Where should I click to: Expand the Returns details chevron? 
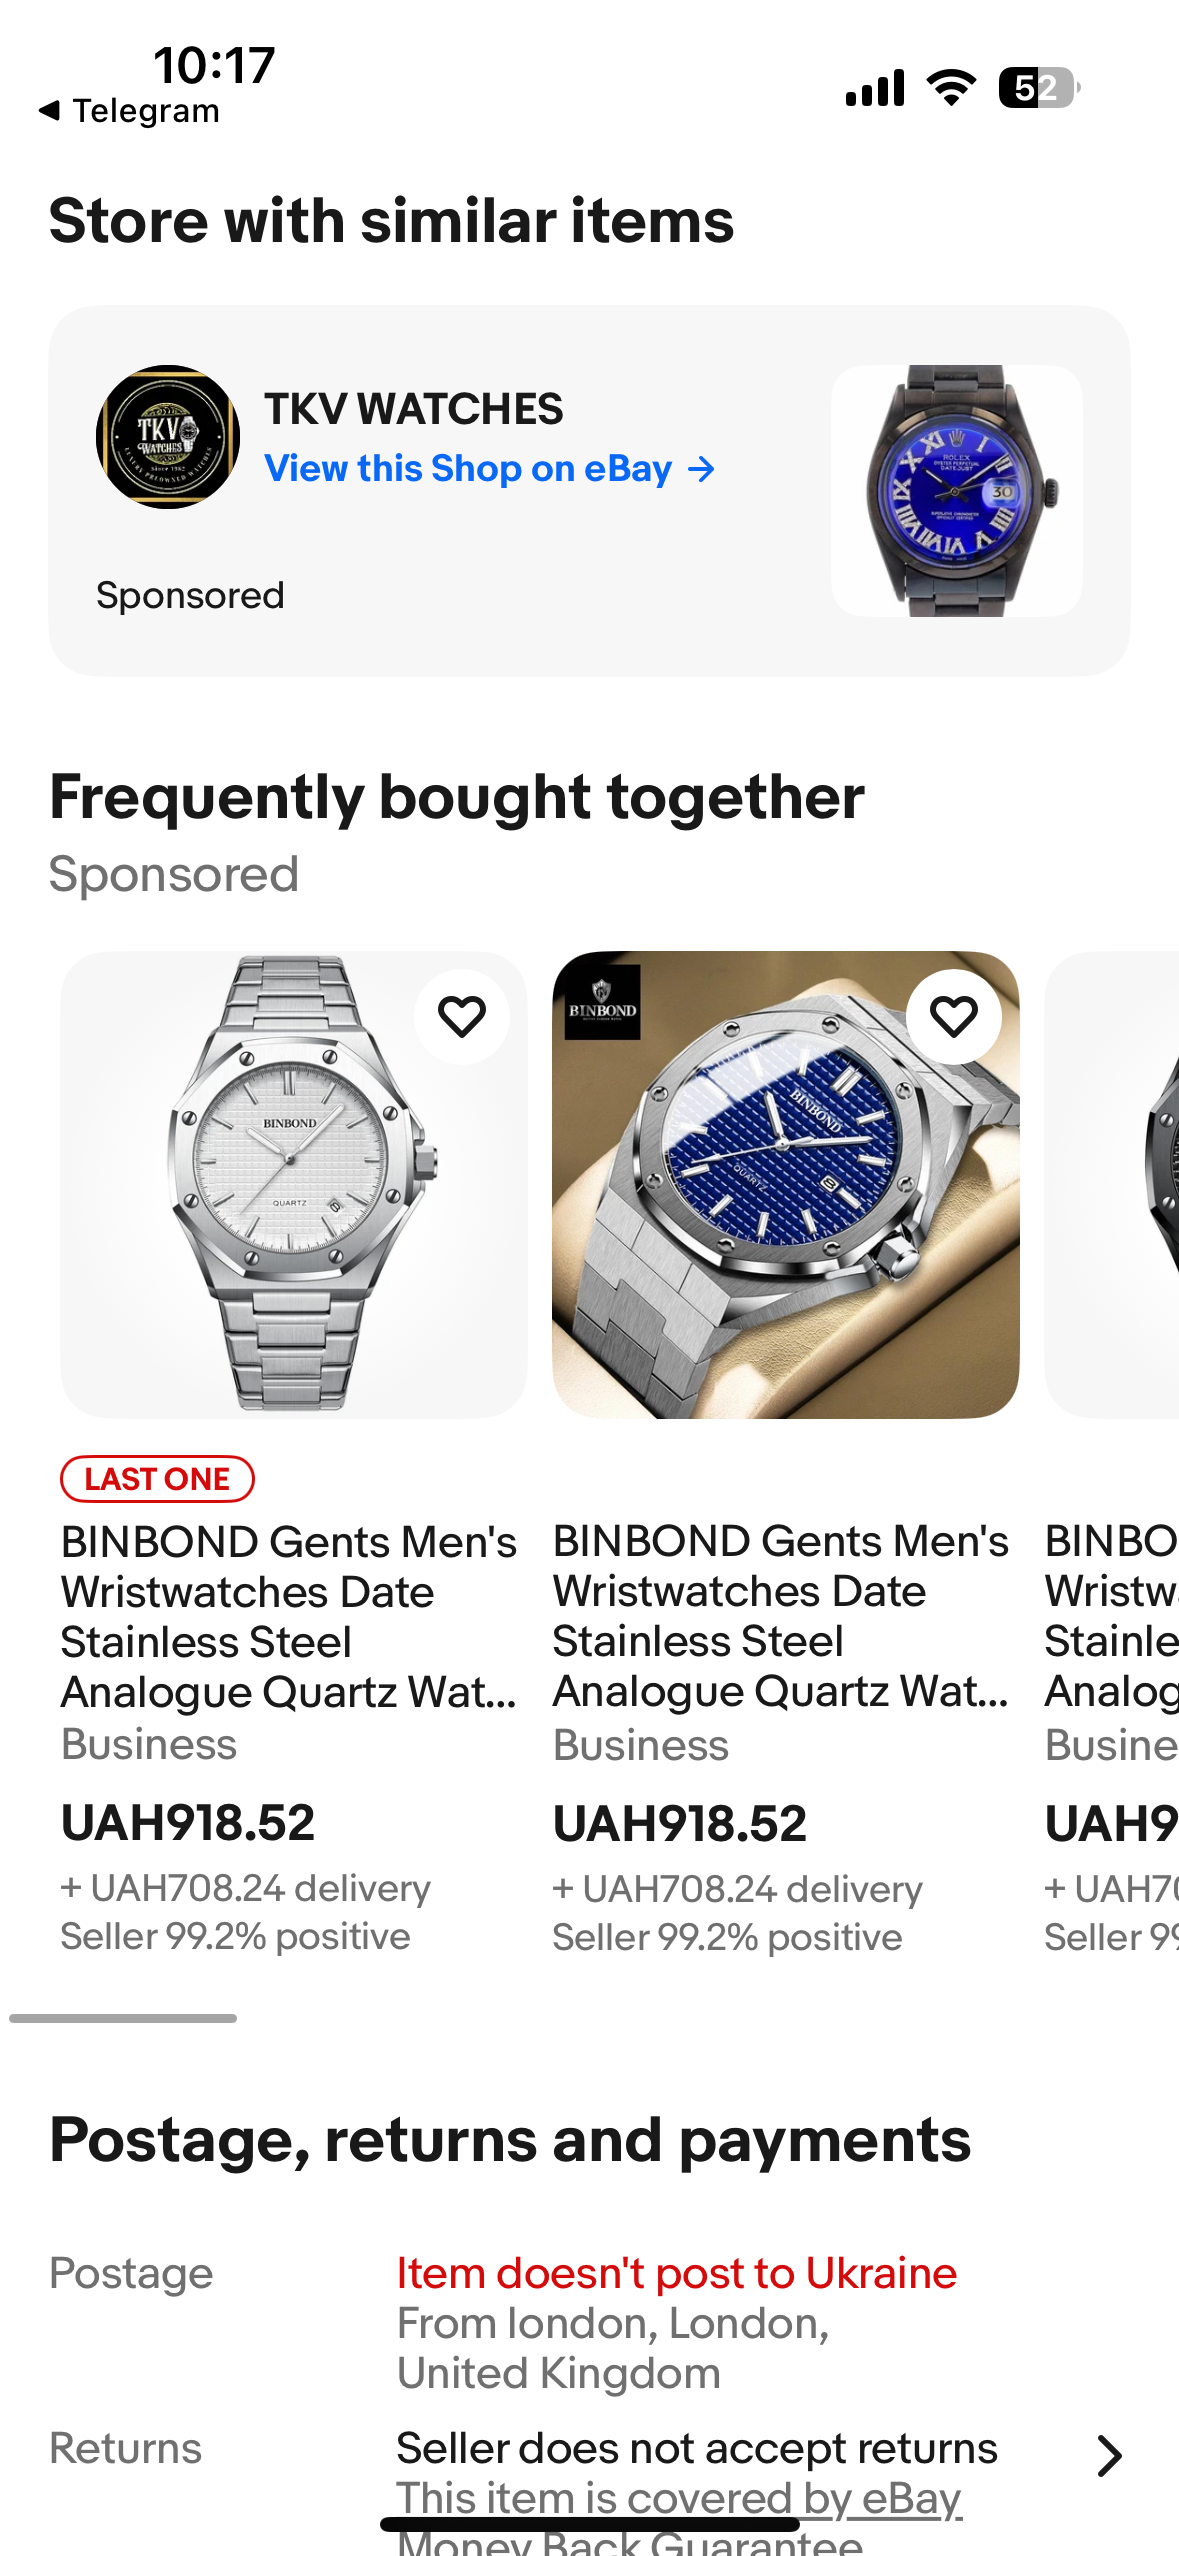pyautogui.click(x=1109, y=2455)
